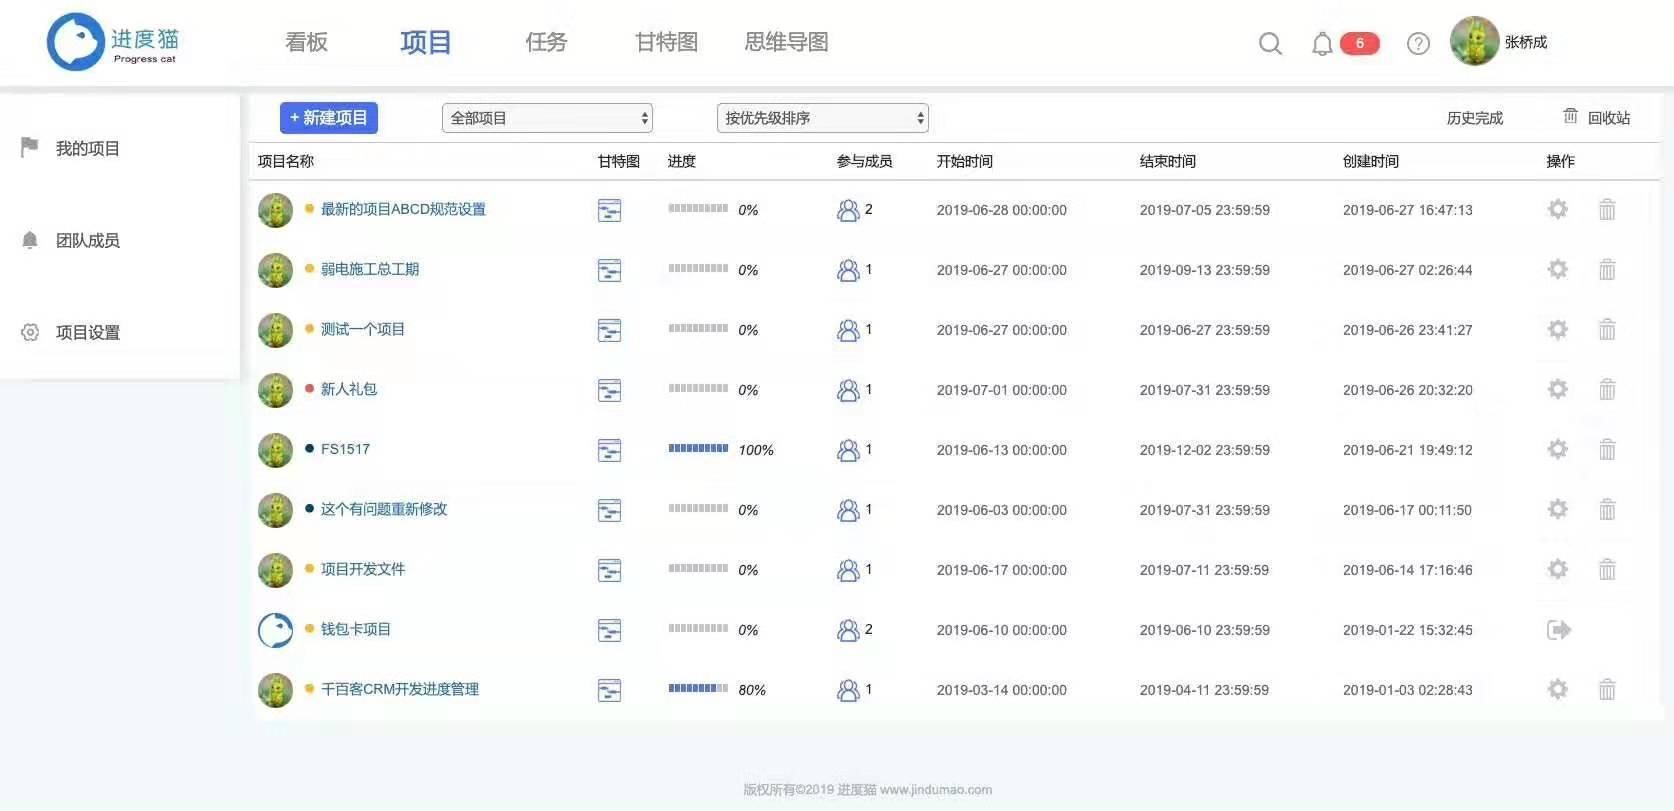This screenshot has height=811, width=1674.
Task: Click the 千百客CRM 80% progress bar
Action: (698, 688)
